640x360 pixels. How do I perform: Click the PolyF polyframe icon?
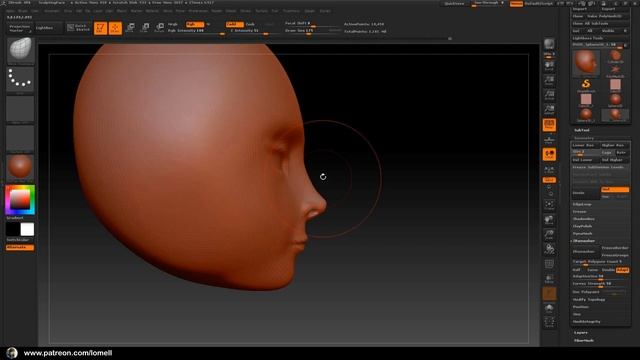549,264
